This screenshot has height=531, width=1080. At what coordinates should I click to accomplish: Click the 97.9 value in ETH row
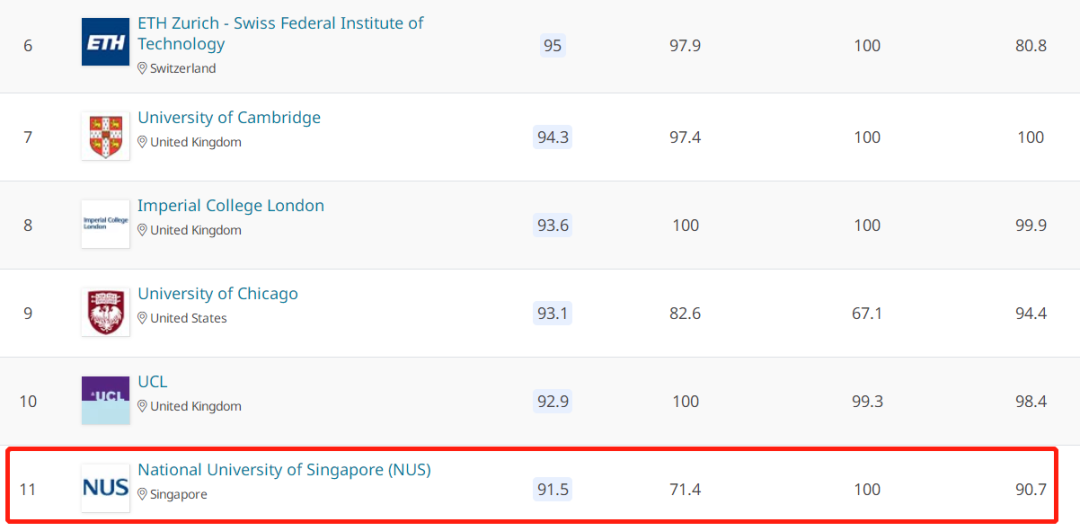685,46
